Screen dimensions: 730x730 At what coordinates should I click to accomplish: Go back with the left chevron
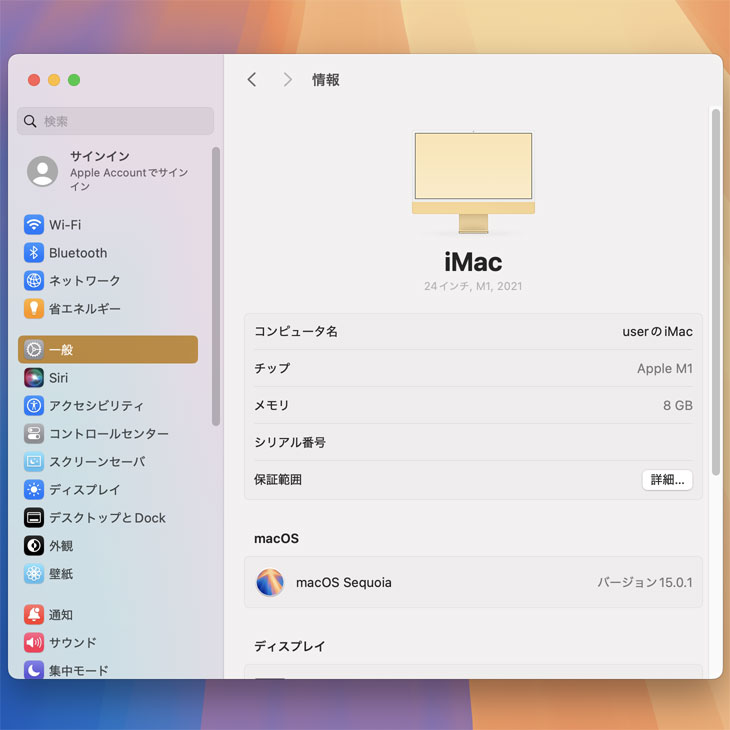(x=252, y=80)
